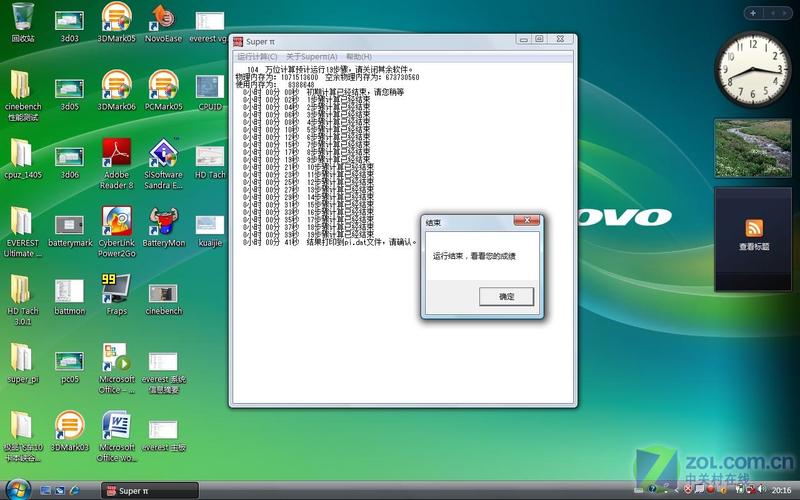Launch the NovoEase shortcut
Viewport: 800px width, 500px height.
163,22
